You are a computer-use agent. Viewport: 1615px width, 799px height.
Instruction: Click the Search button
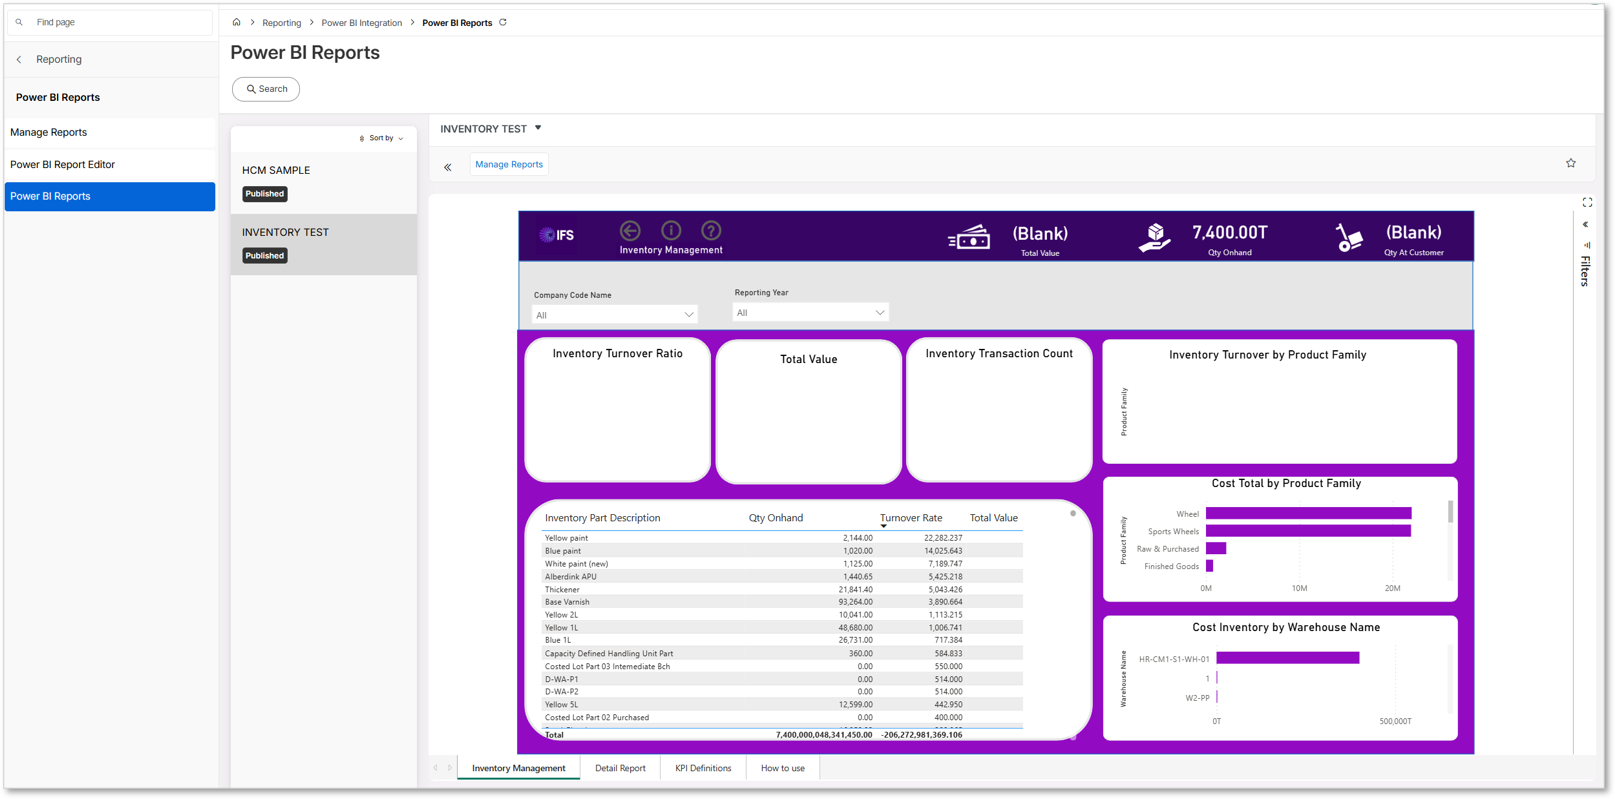pos(266,89)
